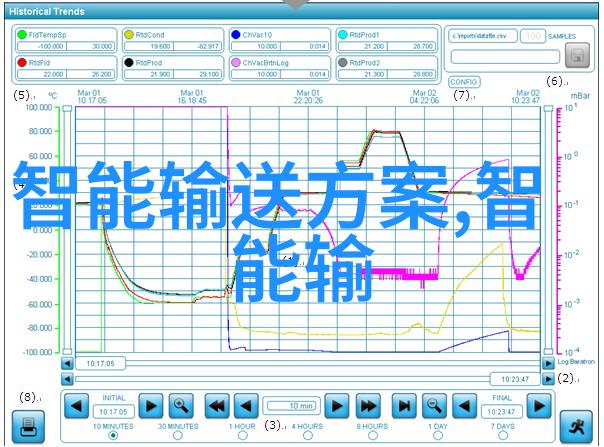Click the FrdTempSp -100.000 value field
Viewport: 604px width, 447px height.
42,46
